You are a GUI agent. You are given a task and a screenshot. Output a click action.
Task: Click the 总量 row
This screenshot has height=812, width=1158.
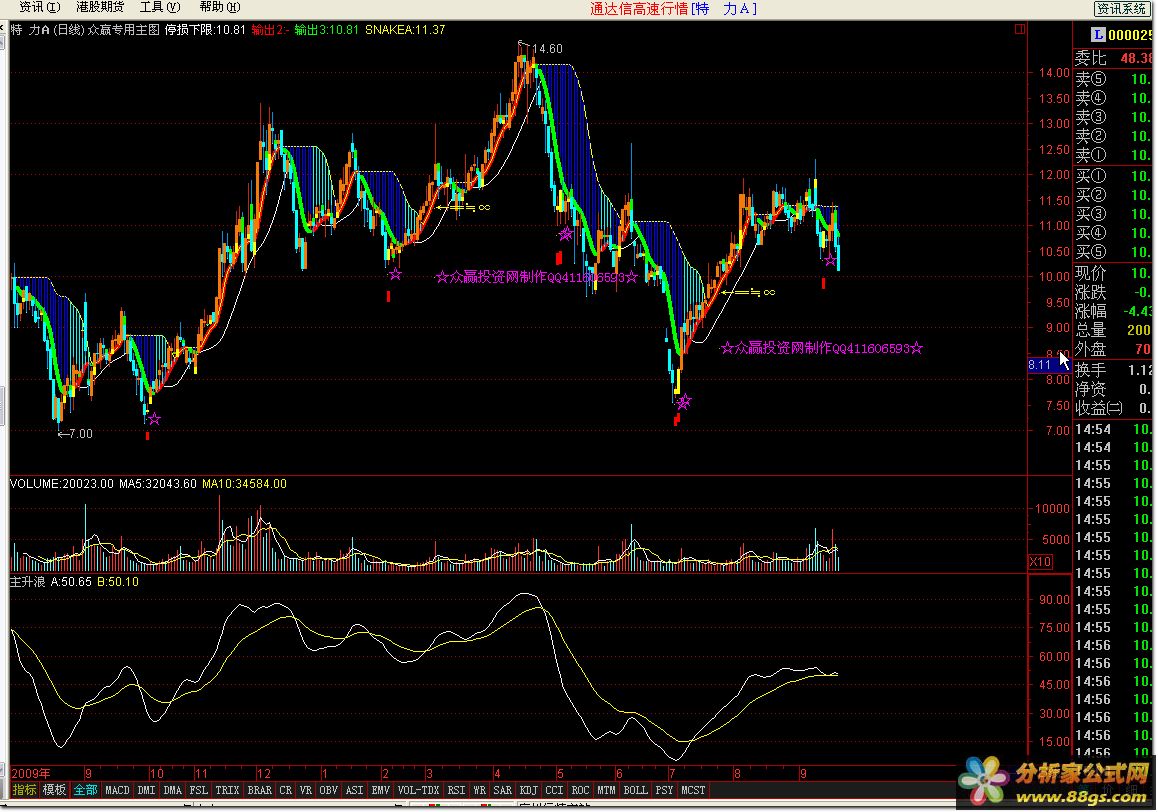tap(1114, 330)
